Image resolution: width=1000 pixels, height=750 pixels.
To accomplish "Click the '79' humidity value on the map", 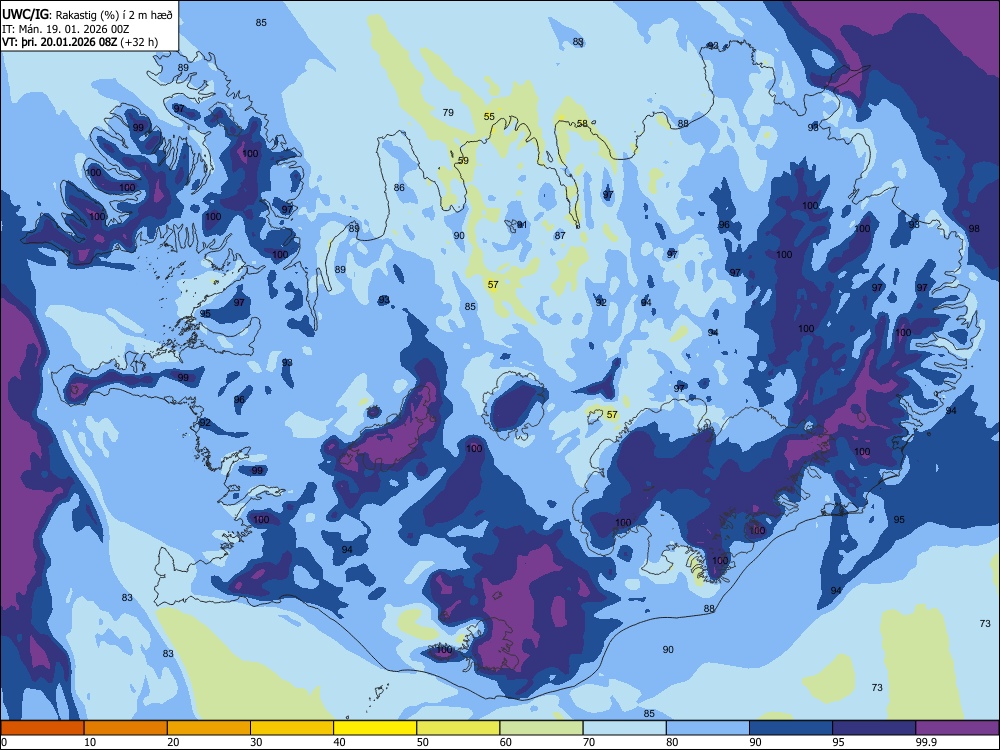I will [x=448, y=112].
